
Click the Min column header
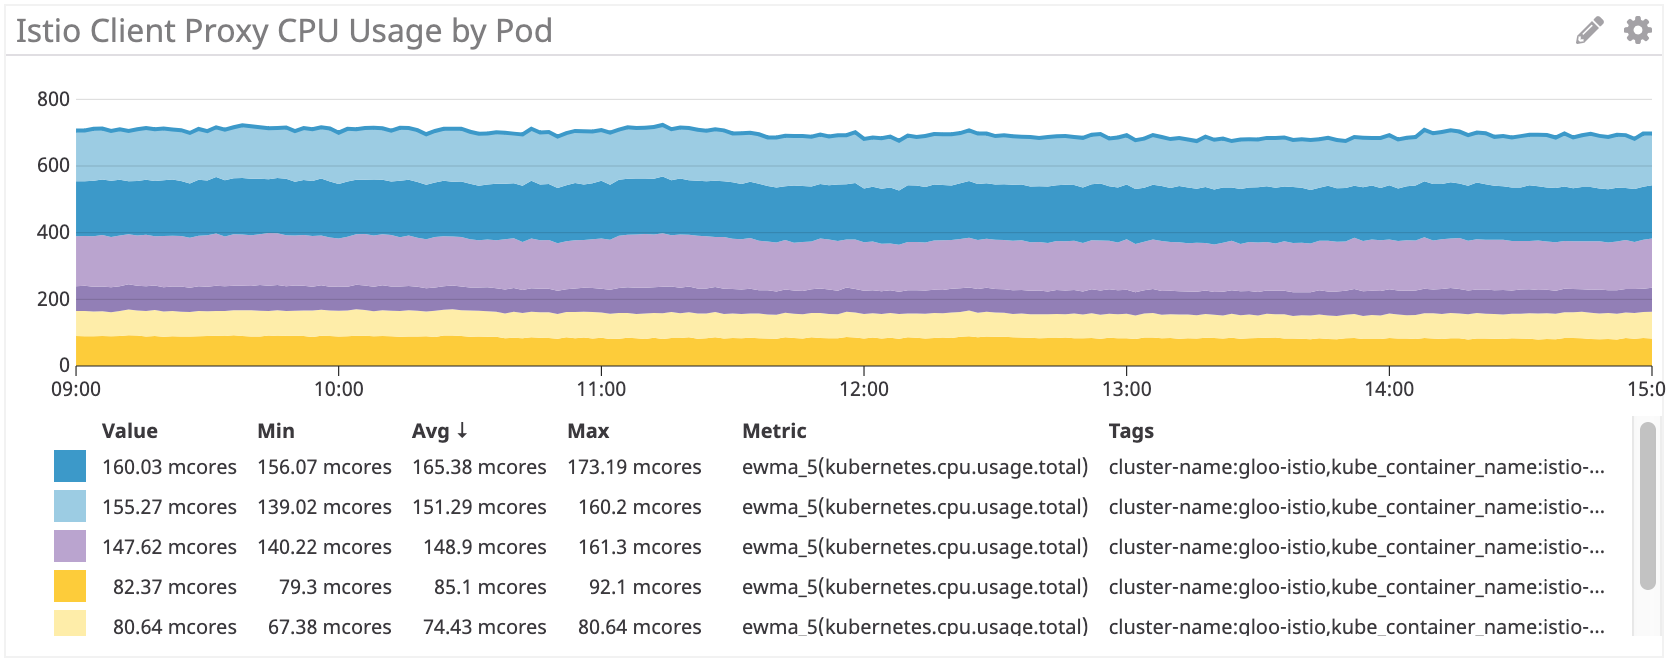(276, 431)
